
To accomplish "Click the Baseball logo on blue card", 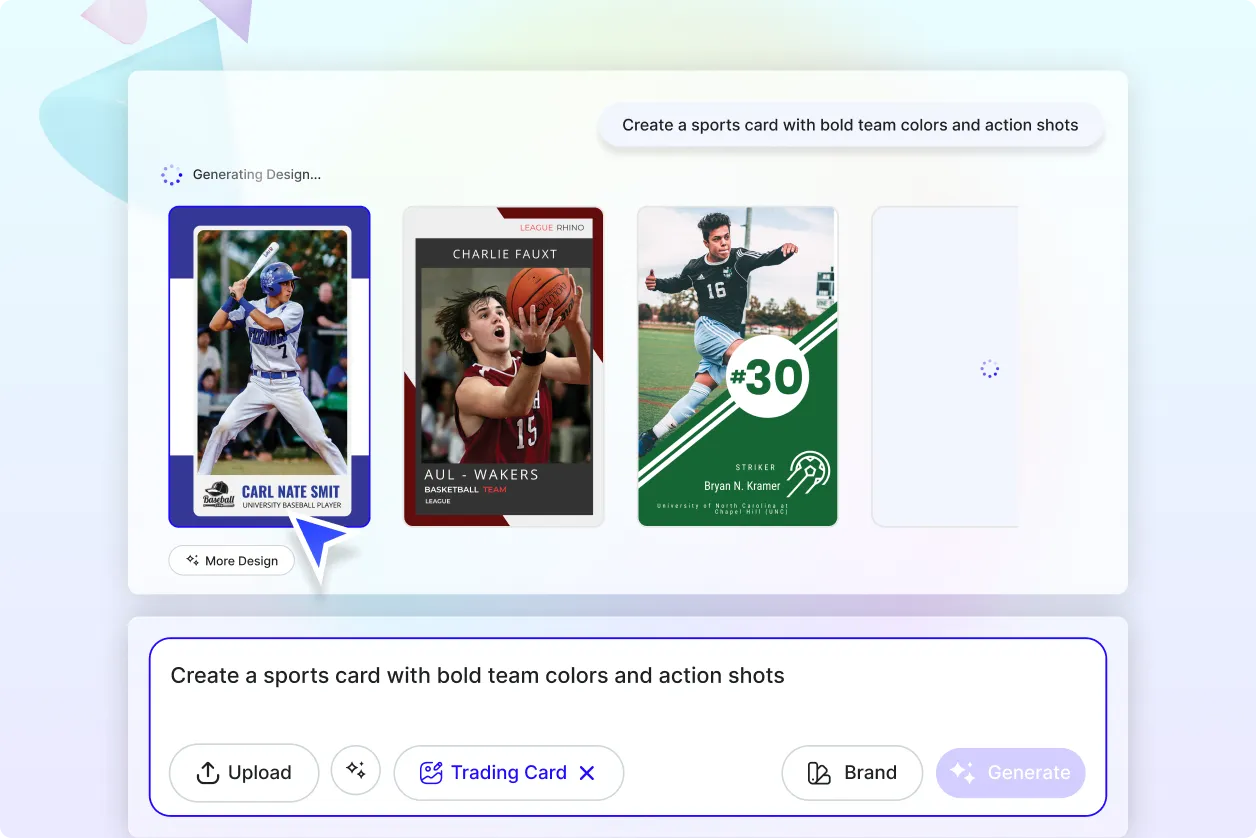I will coord(219,497).
